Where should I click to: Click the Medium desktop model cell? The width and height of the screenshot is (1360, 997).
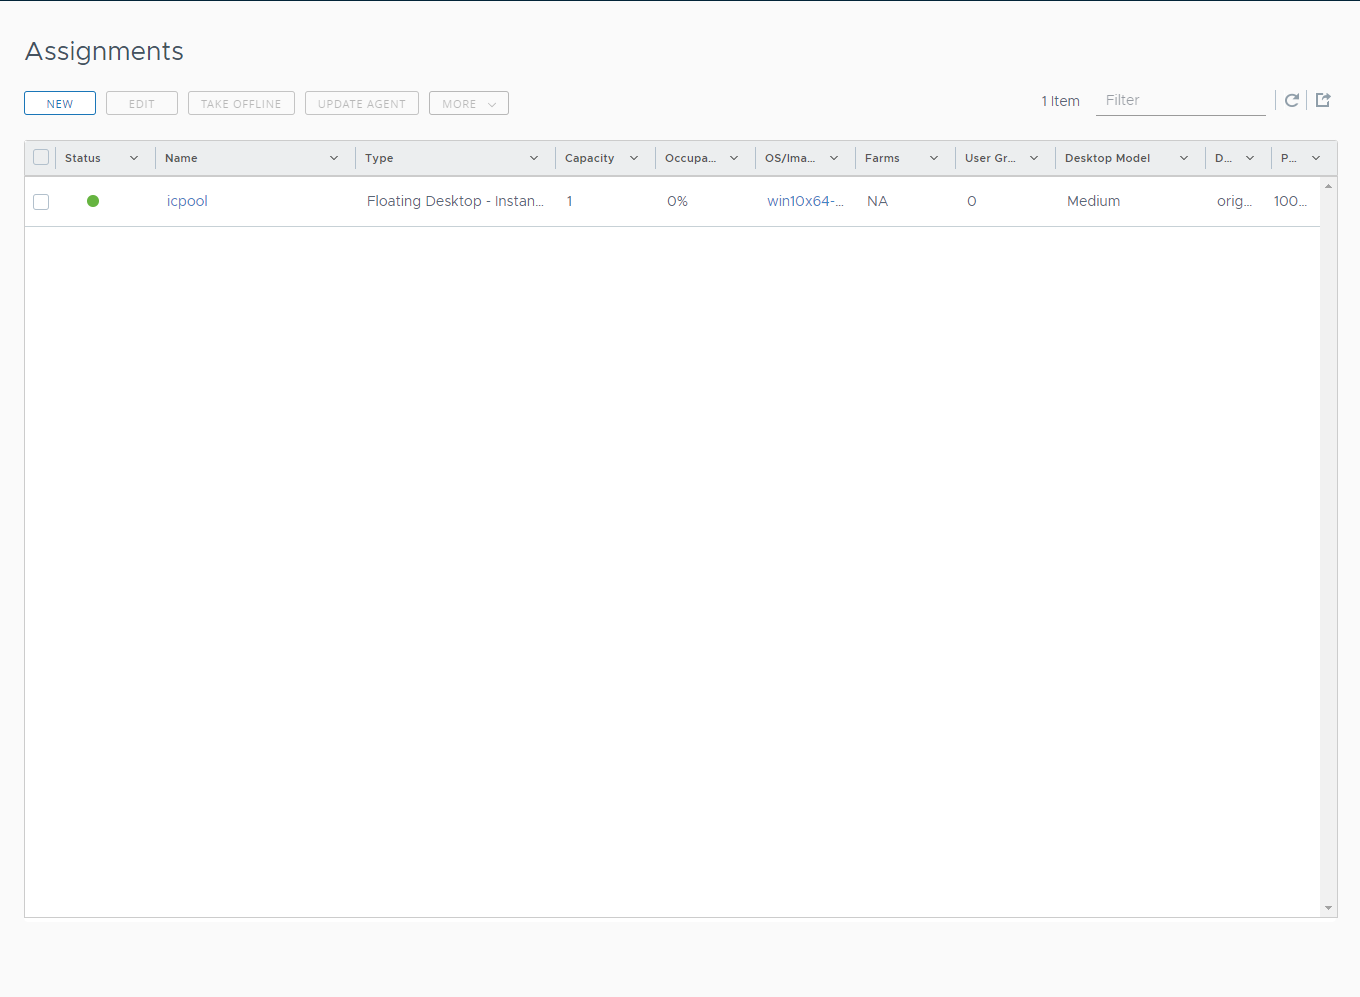1093,201
